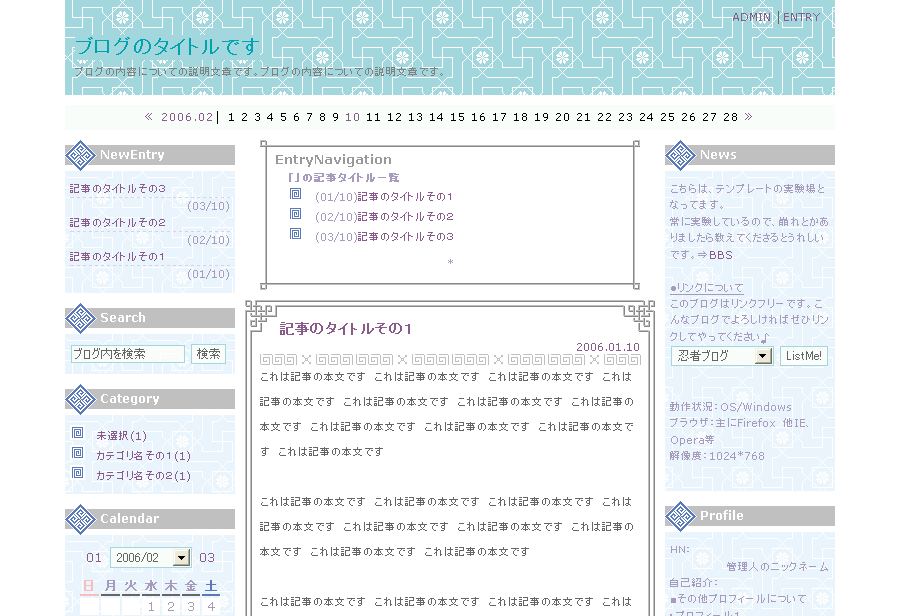Click the Category diamond header icon
Viewport: 900px width, 616px height.
80,399
